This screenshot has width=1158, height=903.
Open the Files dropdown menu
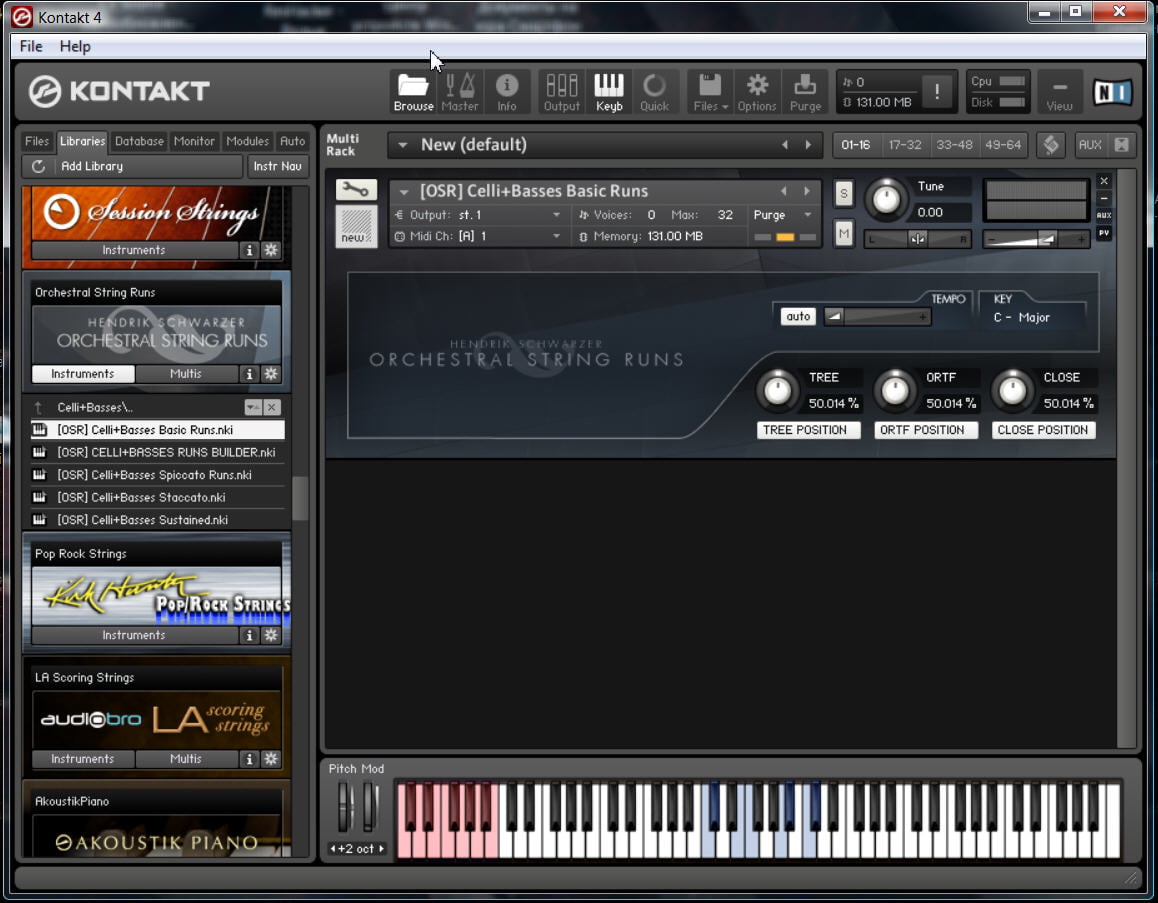tap(710, 91)
